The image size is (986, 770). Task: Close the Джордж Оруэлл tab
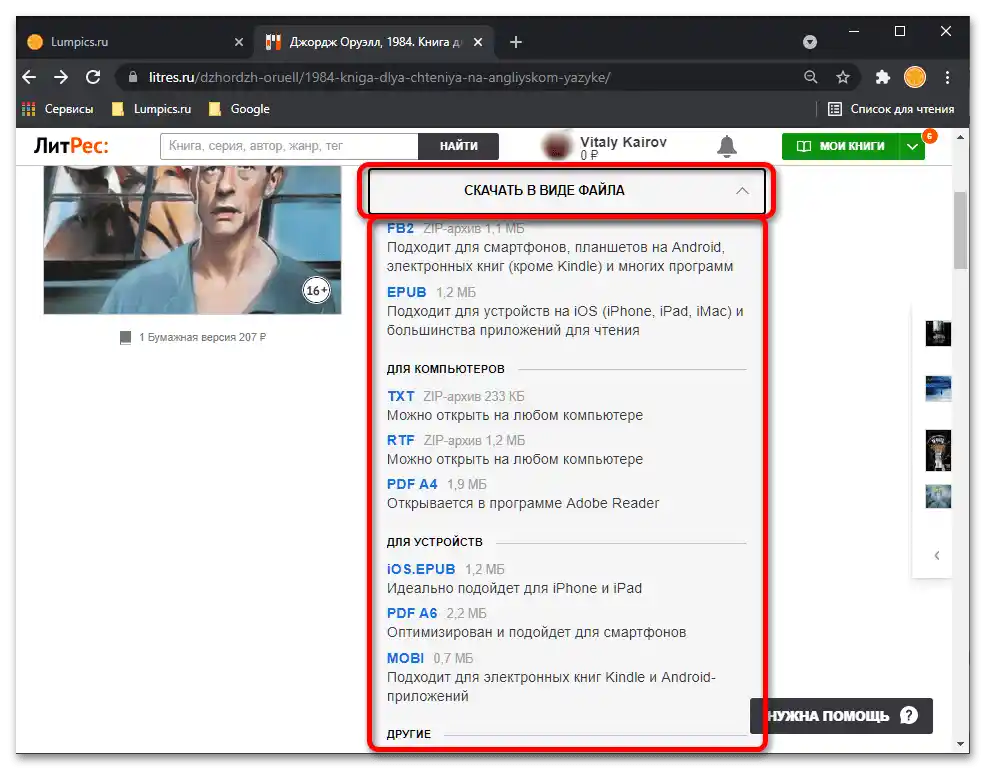[x=478, y=42]
